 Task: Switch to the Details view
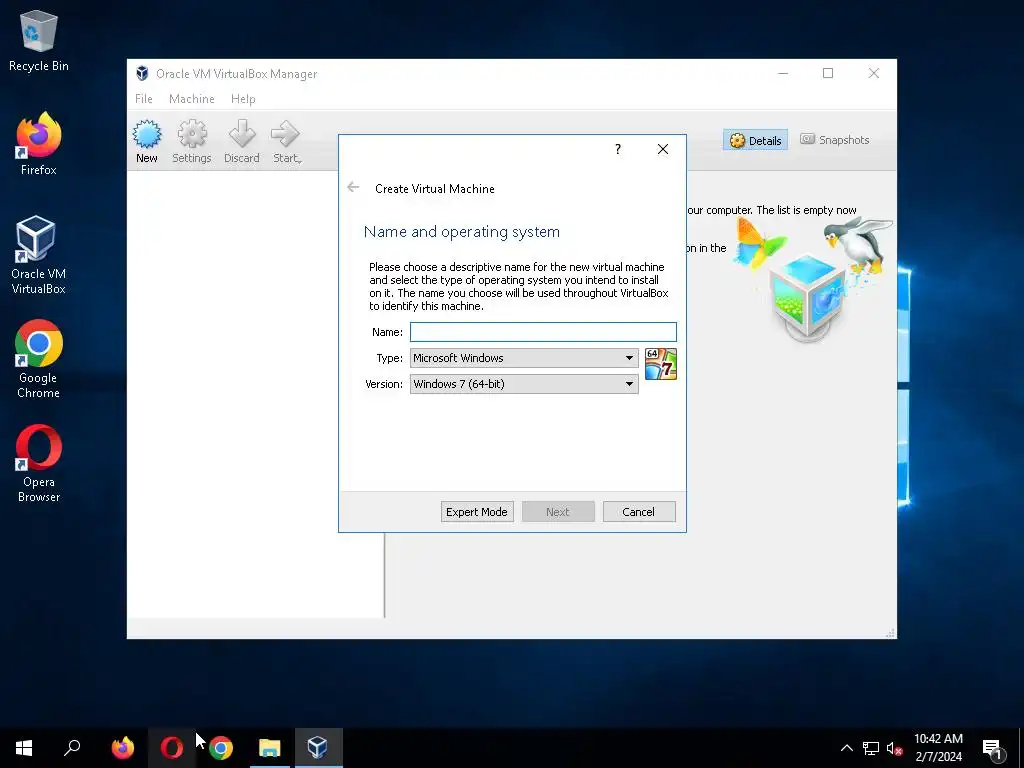[x=755, y=140]
